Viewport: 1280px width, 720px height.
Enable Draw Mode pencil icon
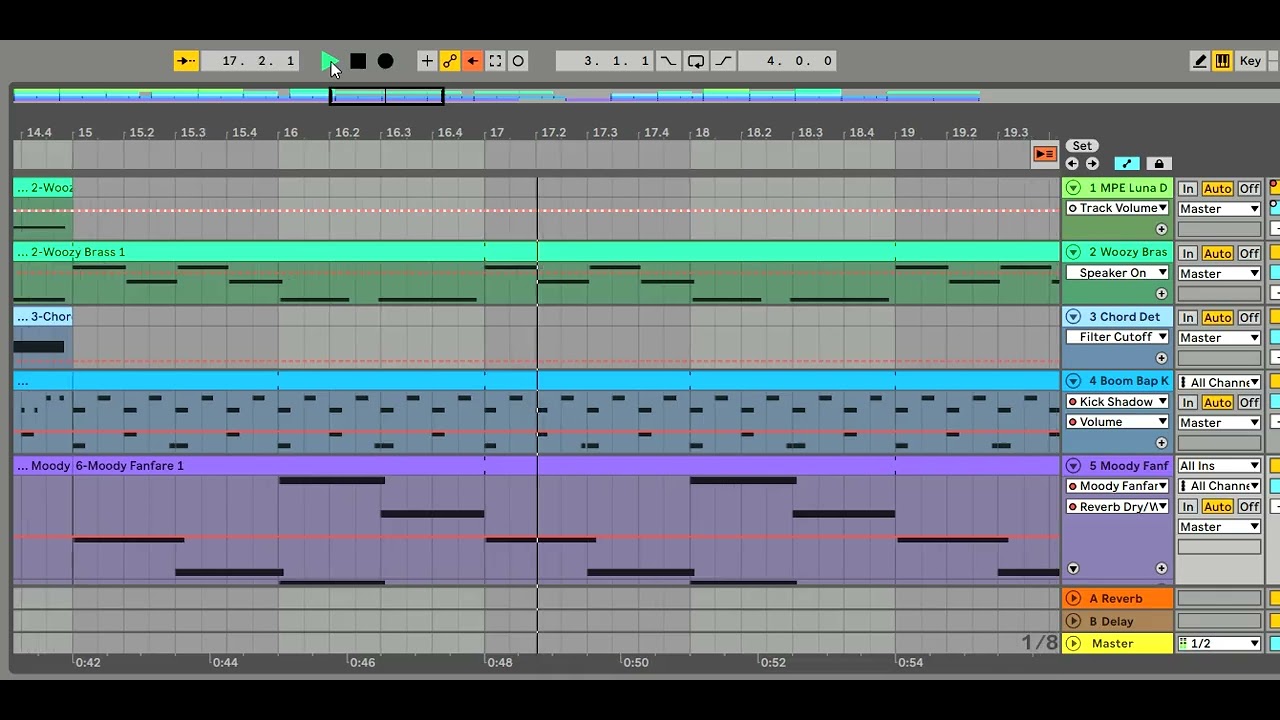[x=1200, y=61]
